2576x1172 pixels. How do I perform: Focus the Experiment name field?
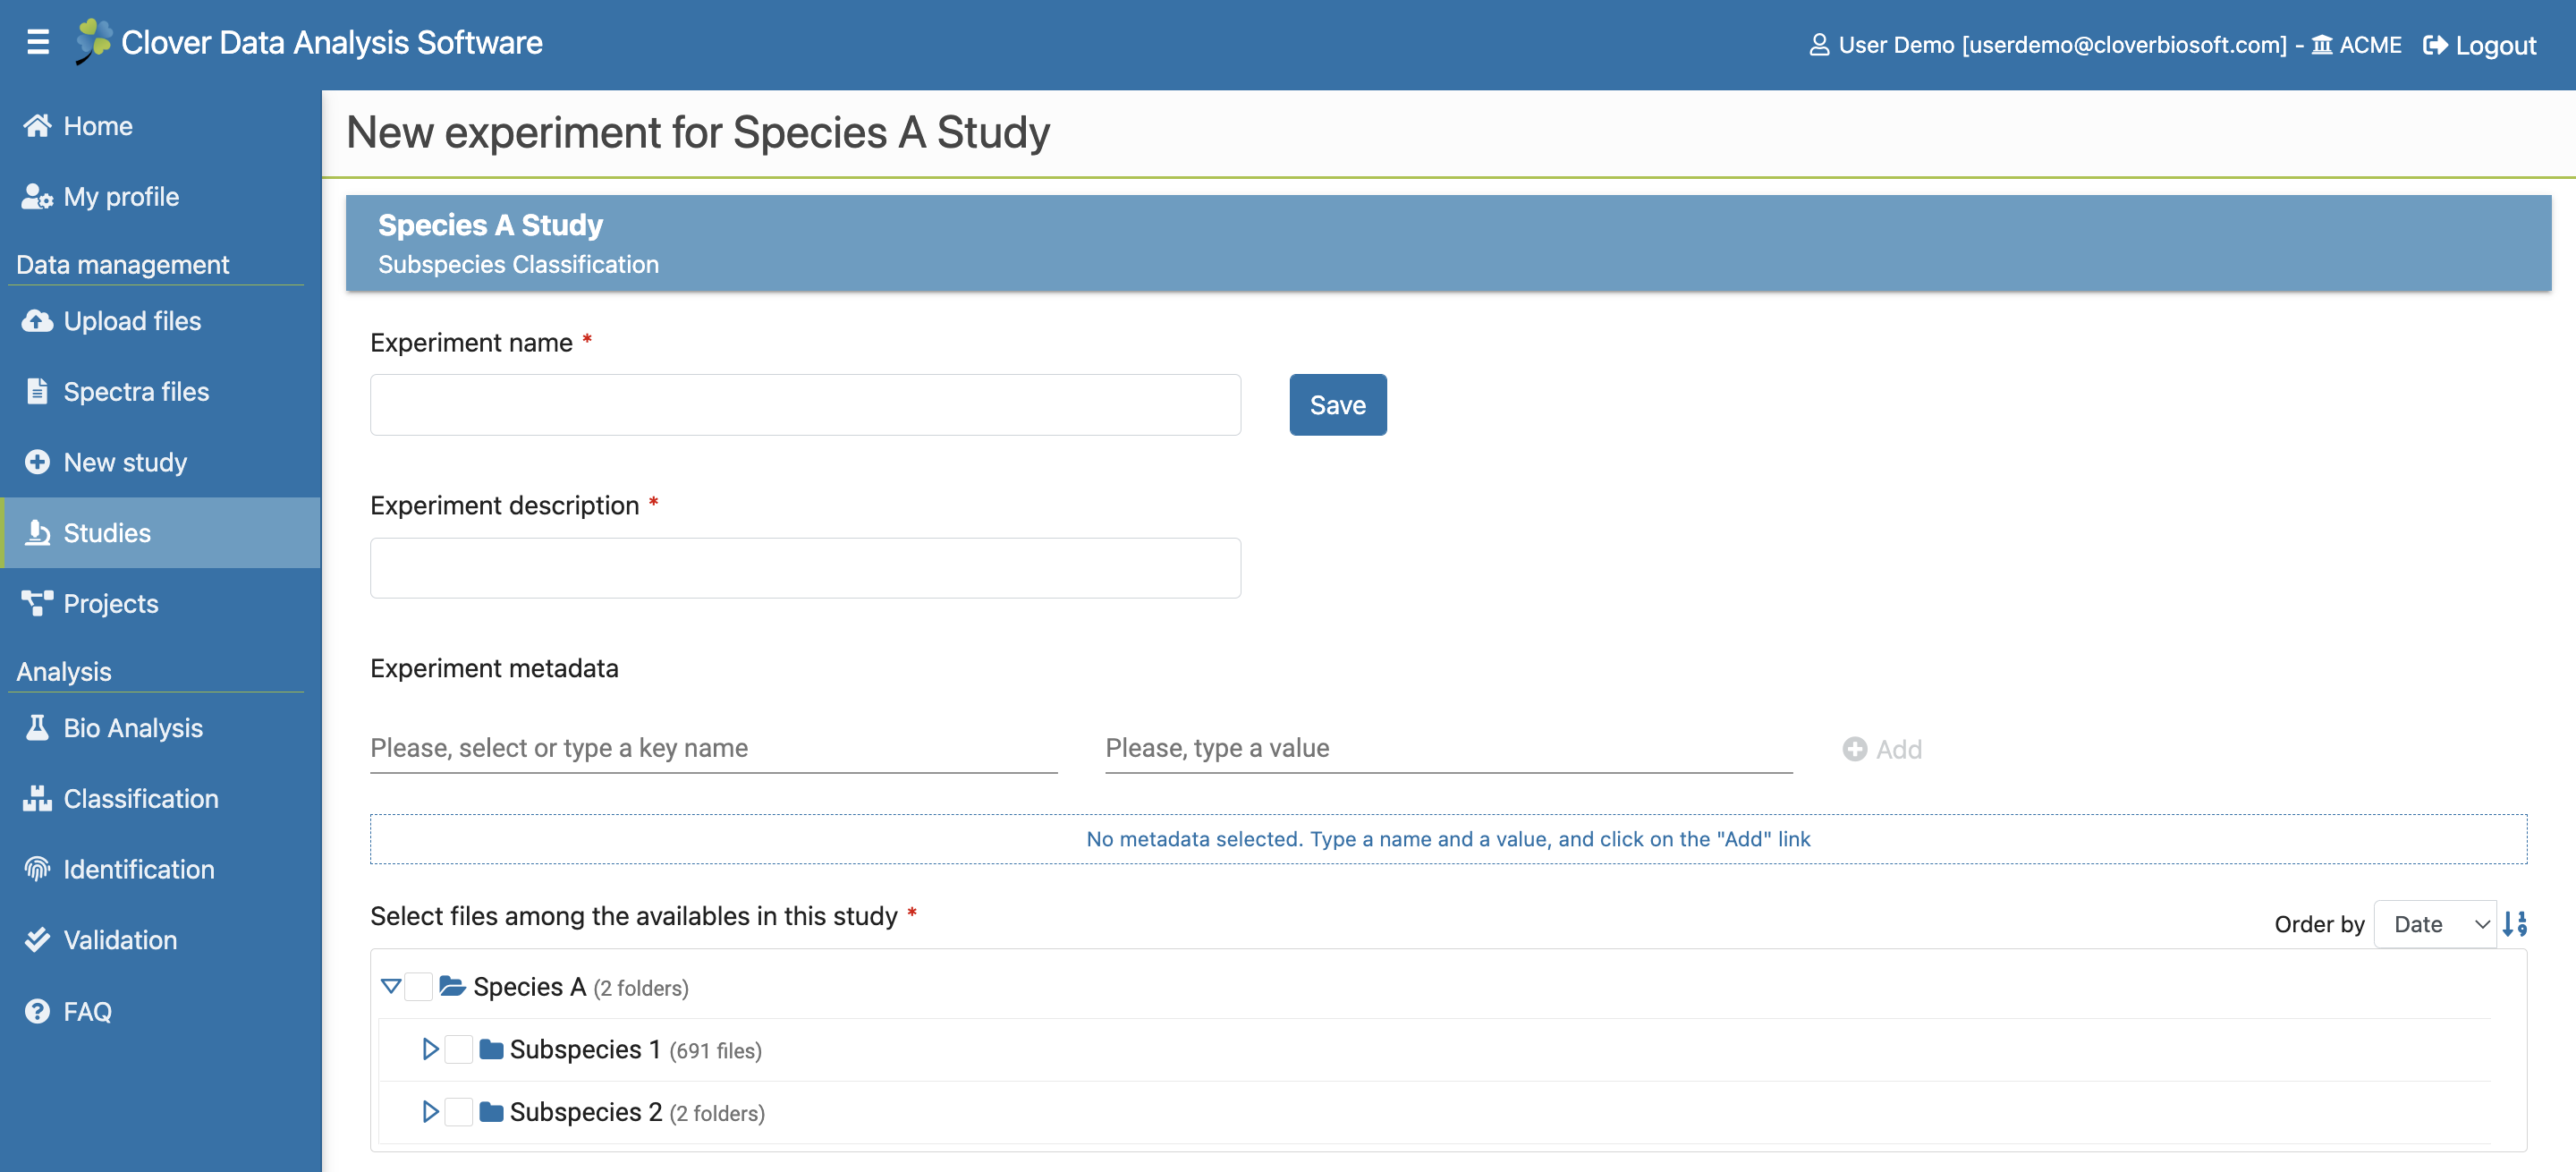806,405
